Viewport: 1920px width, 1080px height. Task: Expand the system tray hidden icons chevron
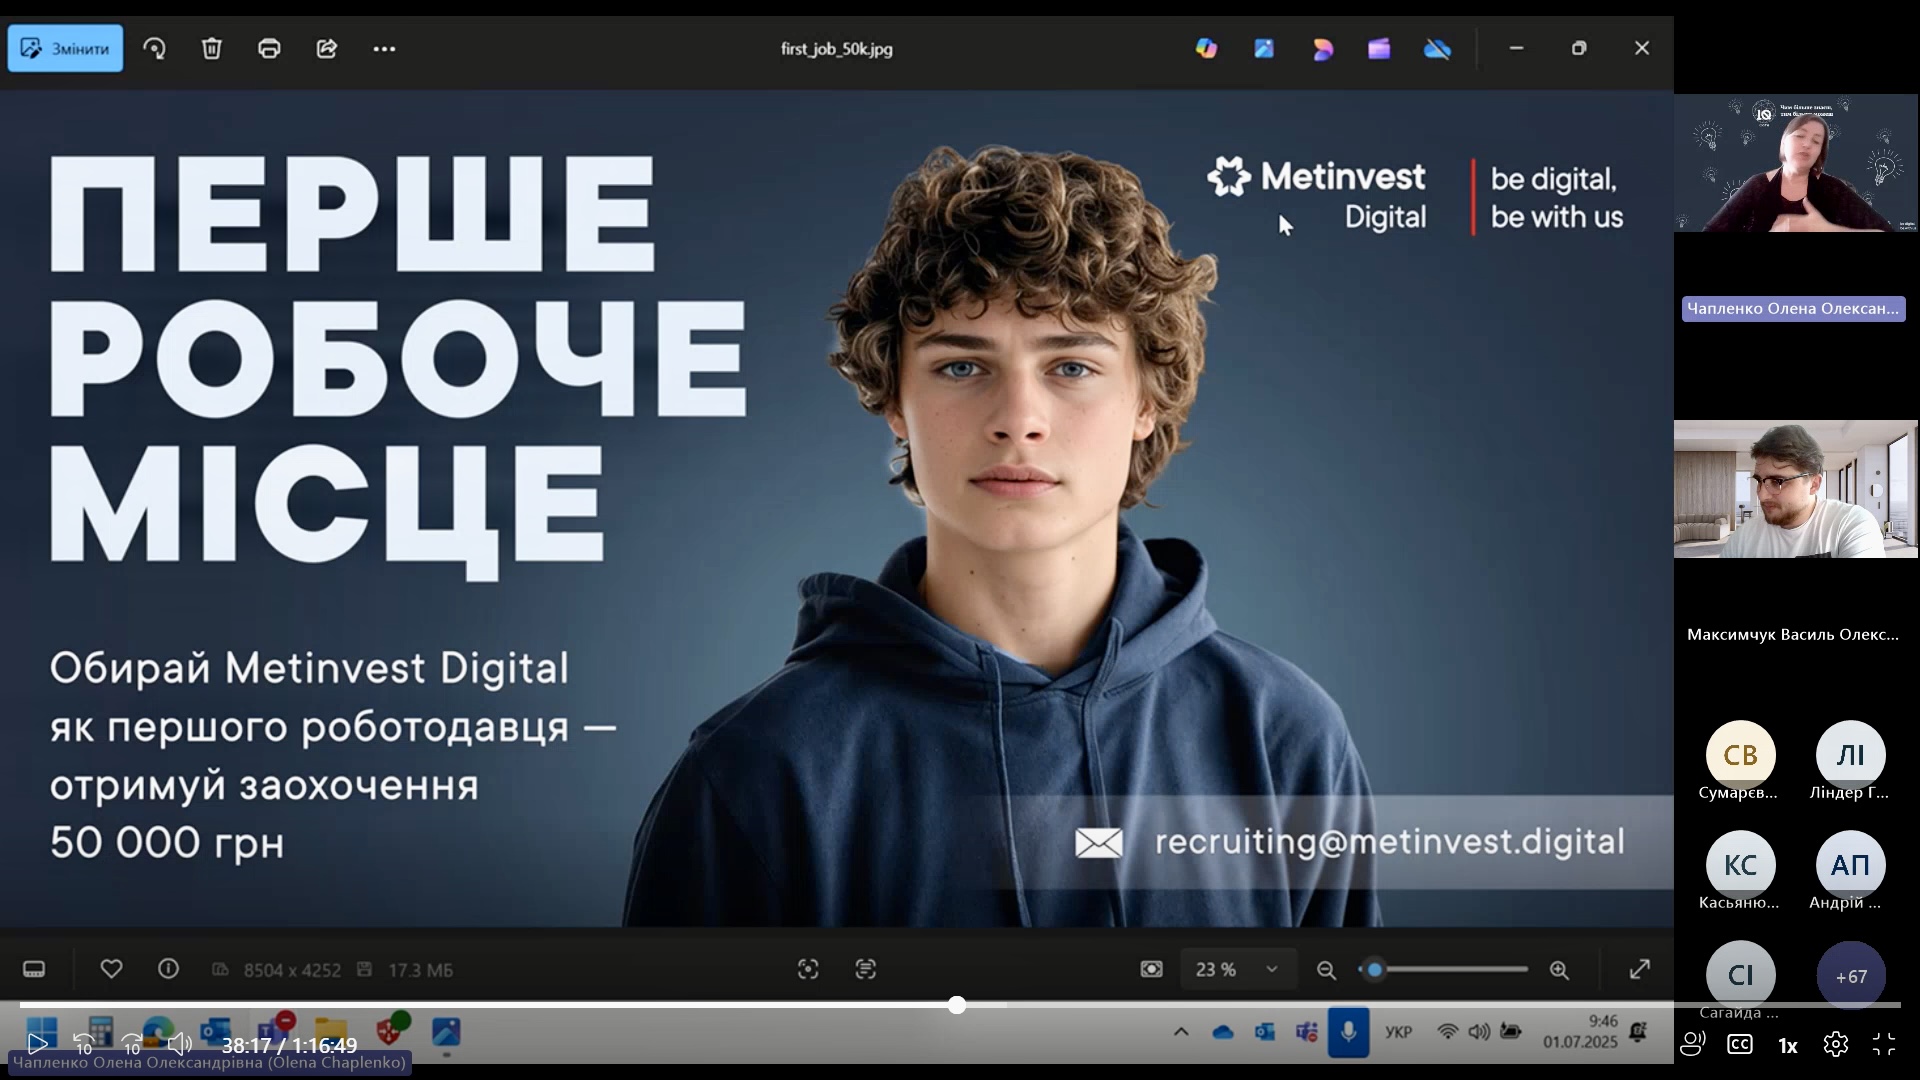(x=1181, y=1032)
